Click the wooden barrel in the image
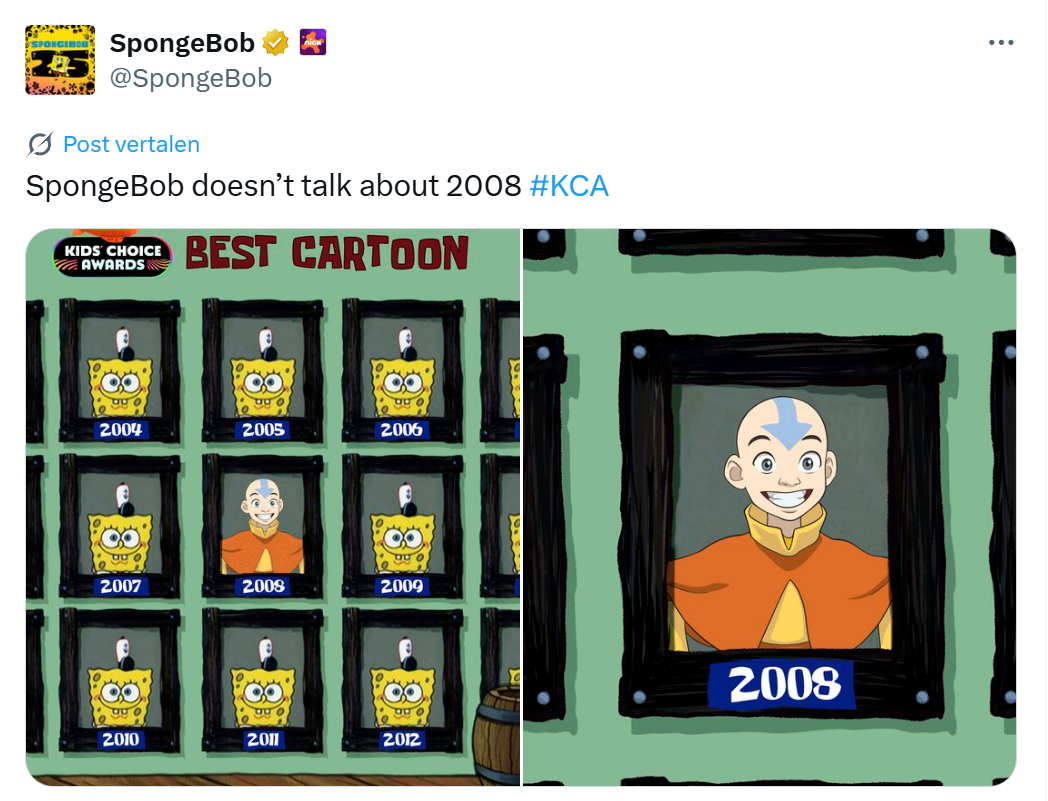This screenshot has height=801, width=1048. (496, 735)
